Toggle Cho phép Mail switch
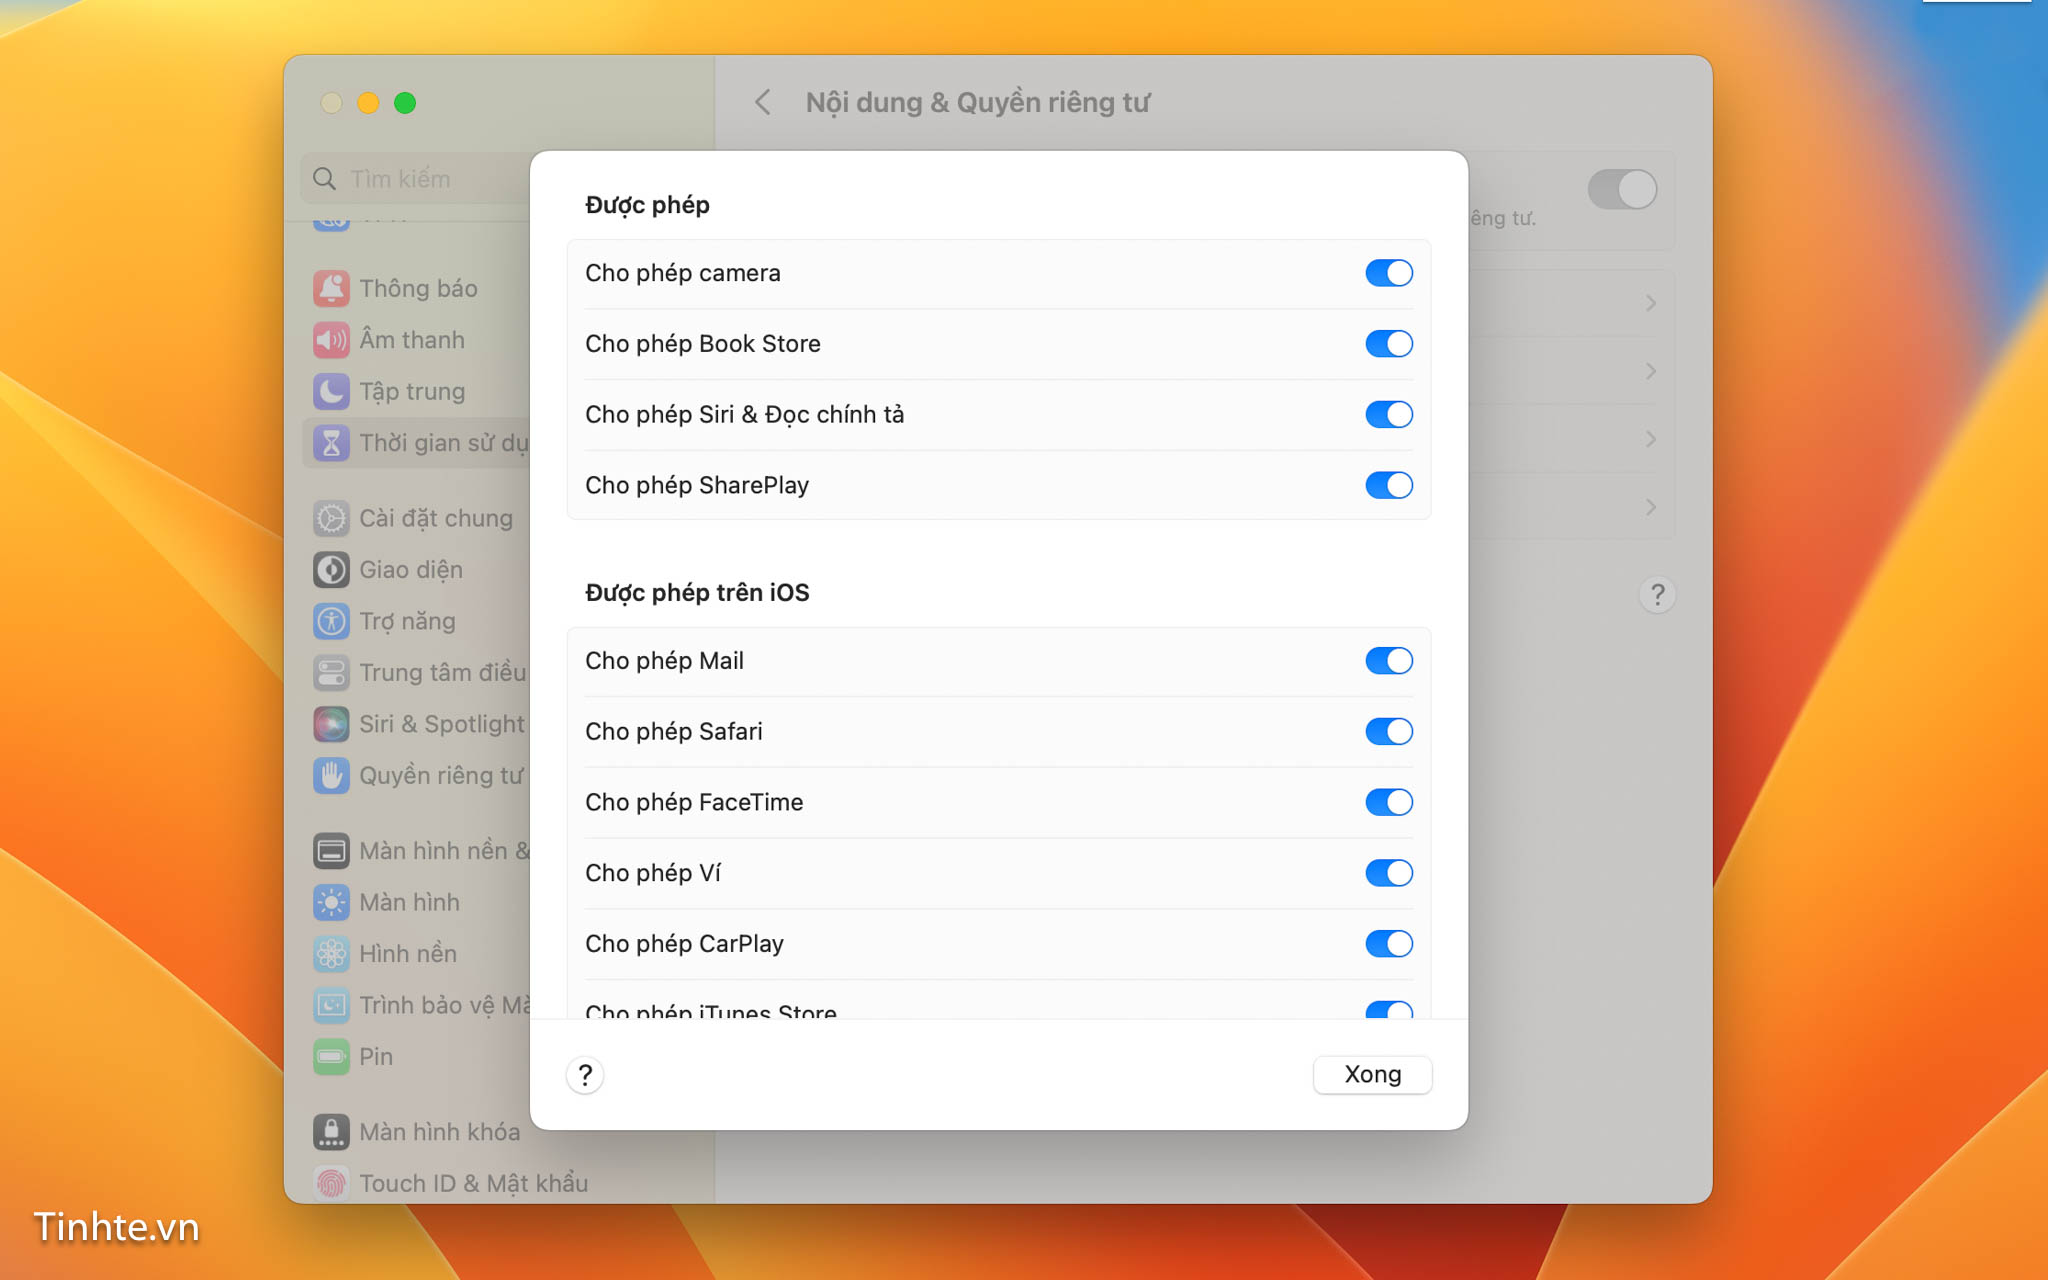Screen dimensions: 2048x1280 click(x=1389, y=661)
